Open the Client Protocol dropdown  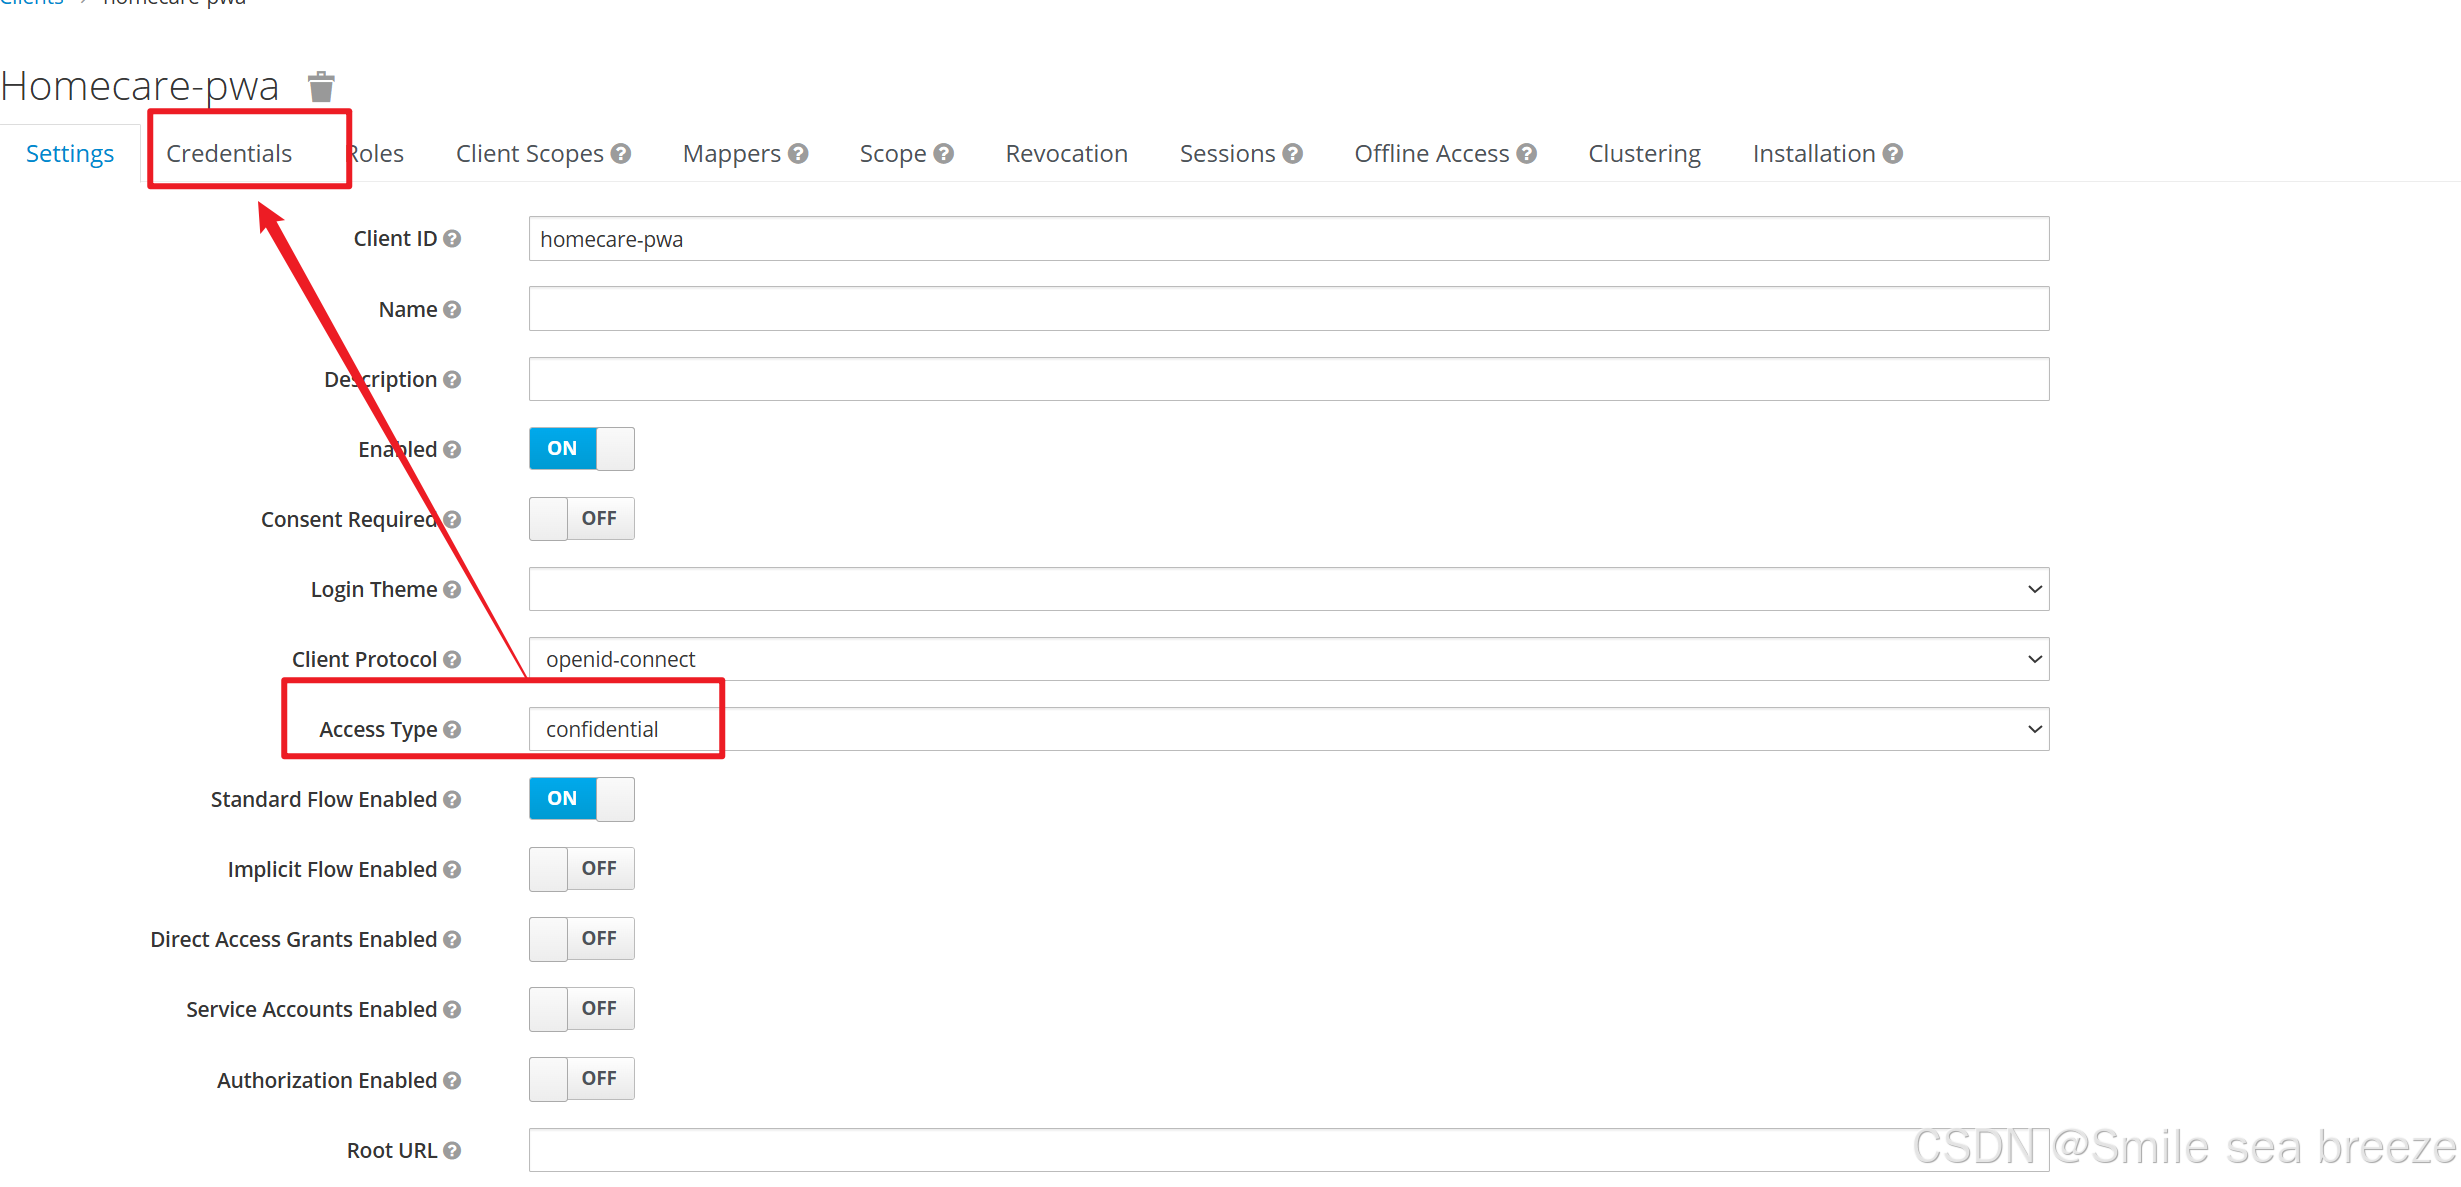click(x=1288, y=660)
